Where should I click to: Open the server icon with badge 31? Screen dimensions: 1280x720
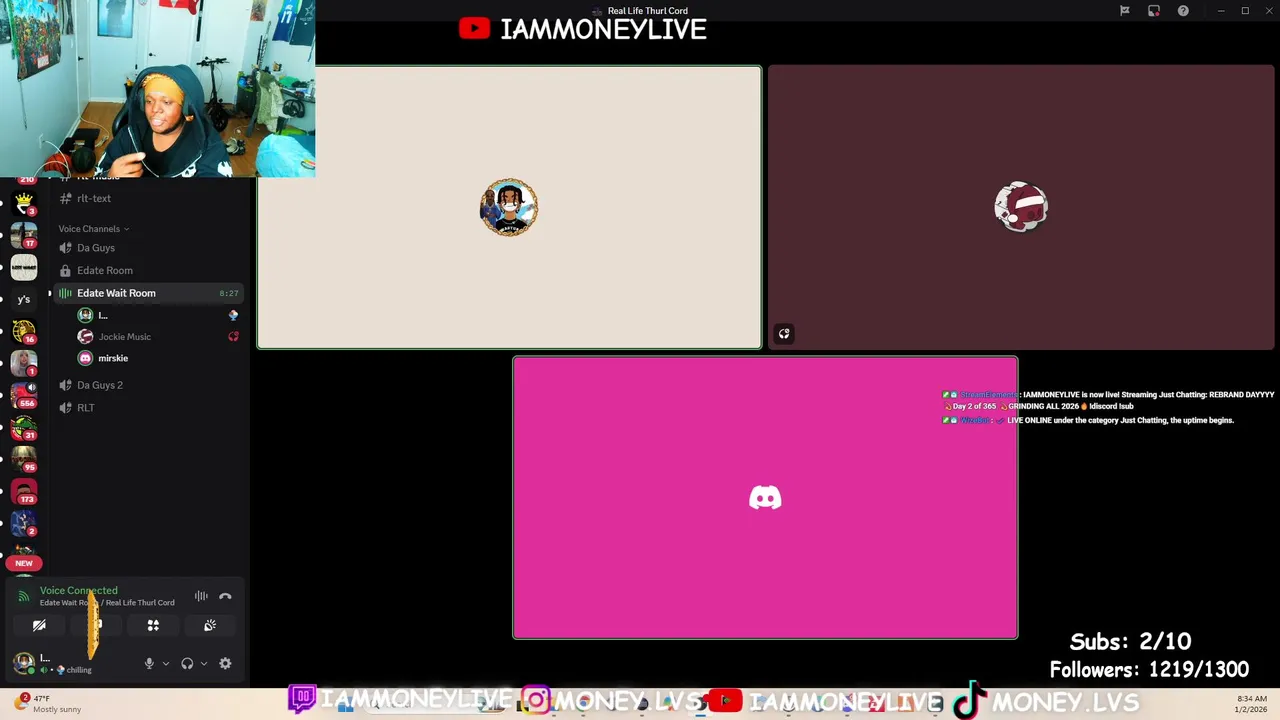[24, 427]
